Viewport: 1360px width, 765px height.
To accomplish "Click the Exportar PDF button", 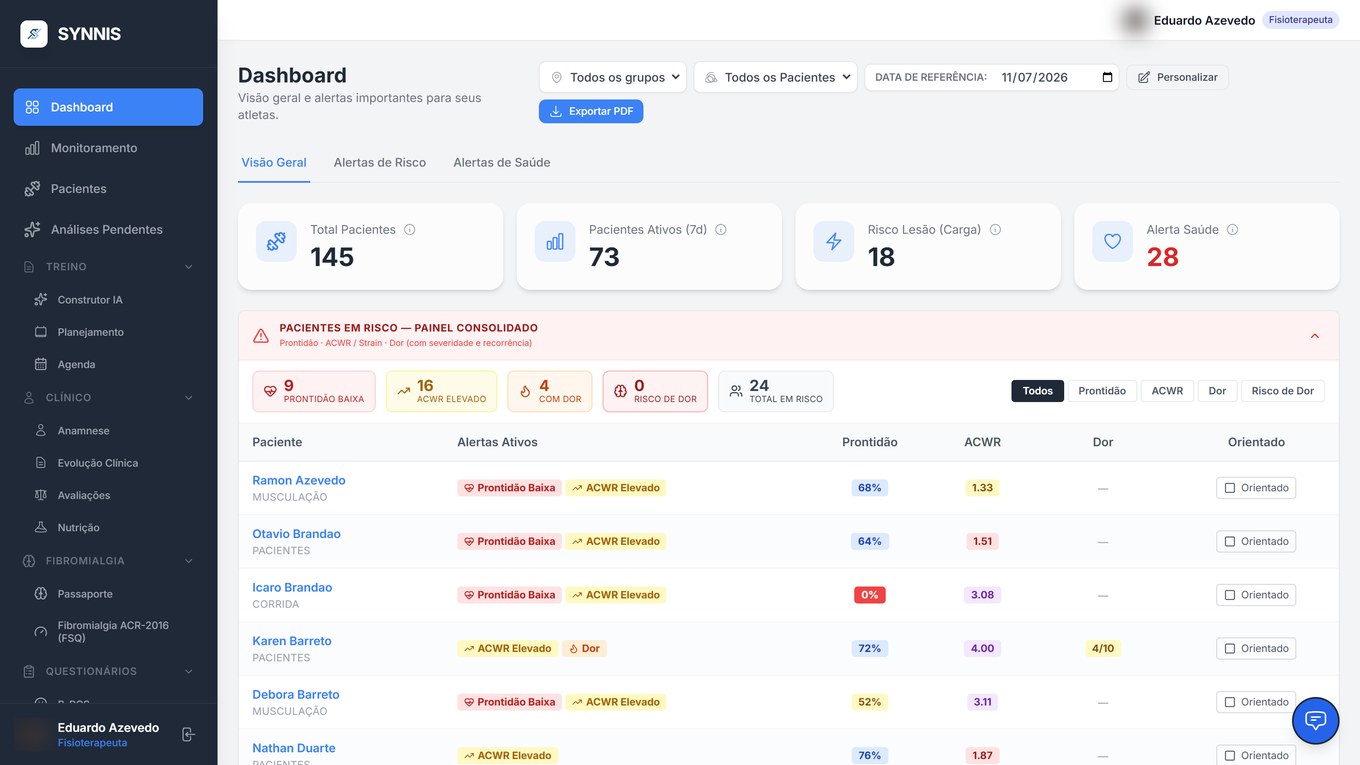I will point(591,111).
